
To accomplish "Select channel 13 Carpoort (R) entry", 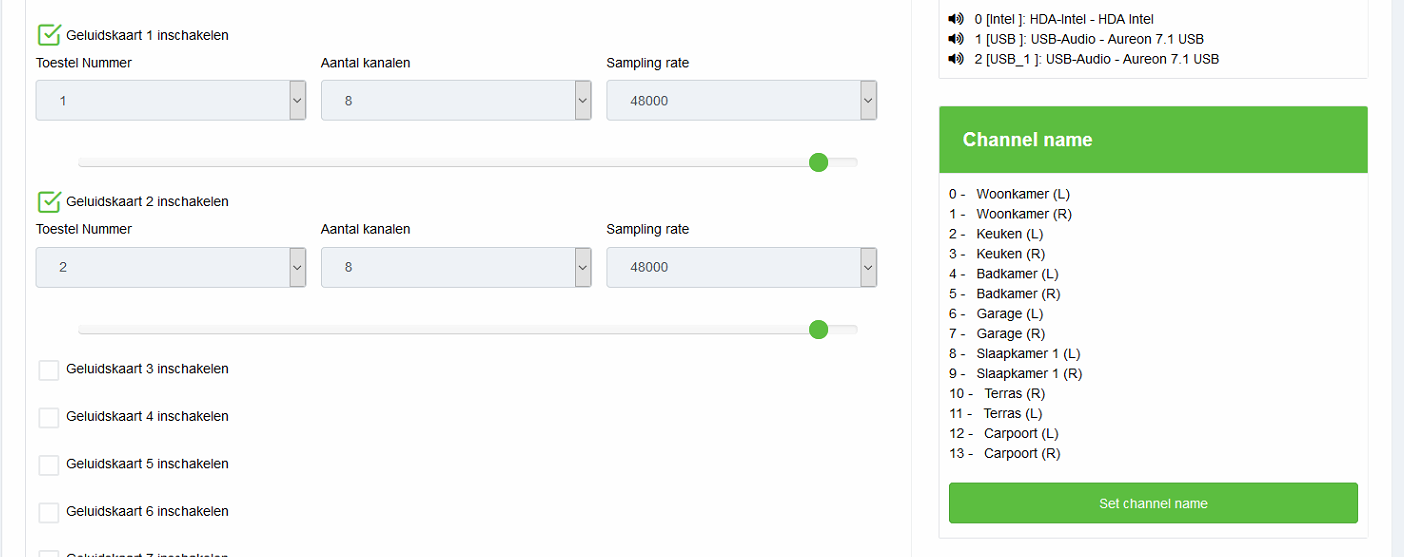I will click(x=1021, y=454).
